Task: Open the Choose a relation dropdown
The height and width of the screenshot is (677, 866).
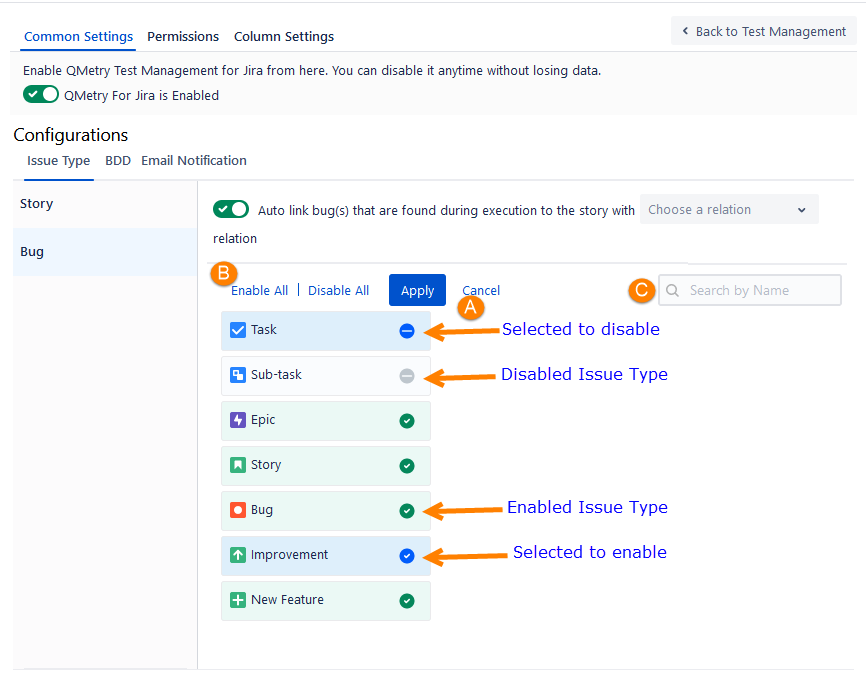Action: tap(728, 210)
